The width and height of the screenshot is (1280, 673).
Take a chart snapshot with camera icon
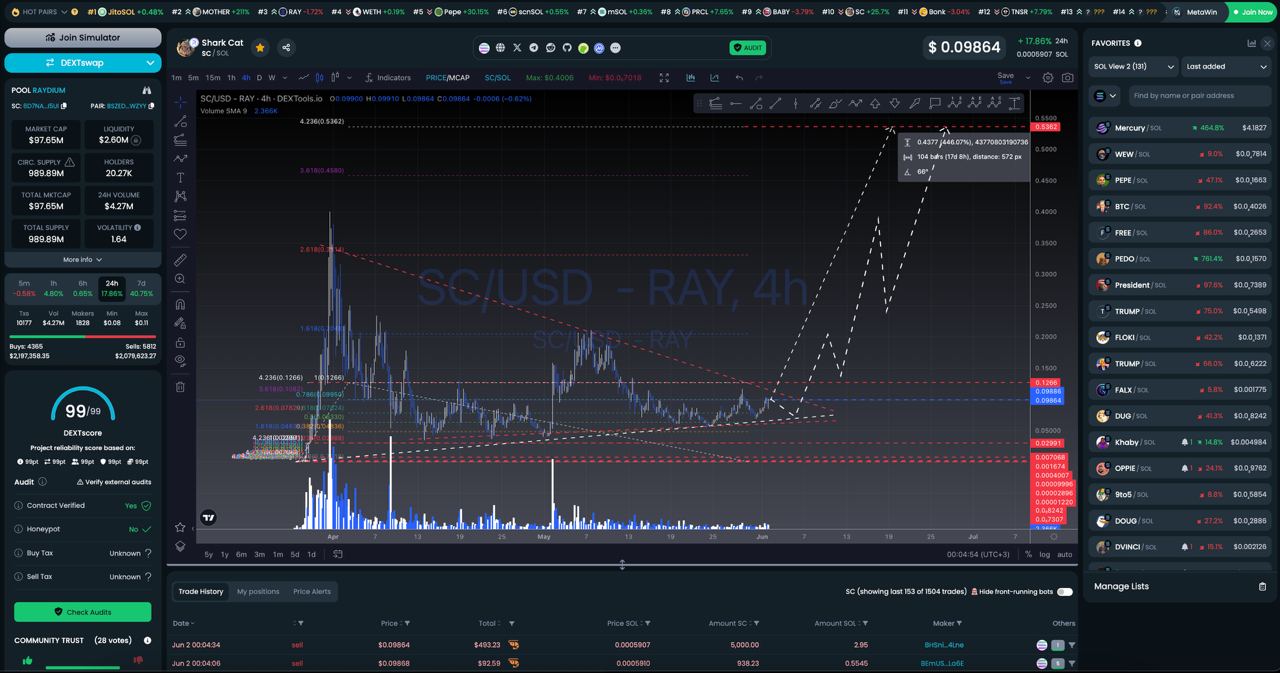tap(1068, 77)
